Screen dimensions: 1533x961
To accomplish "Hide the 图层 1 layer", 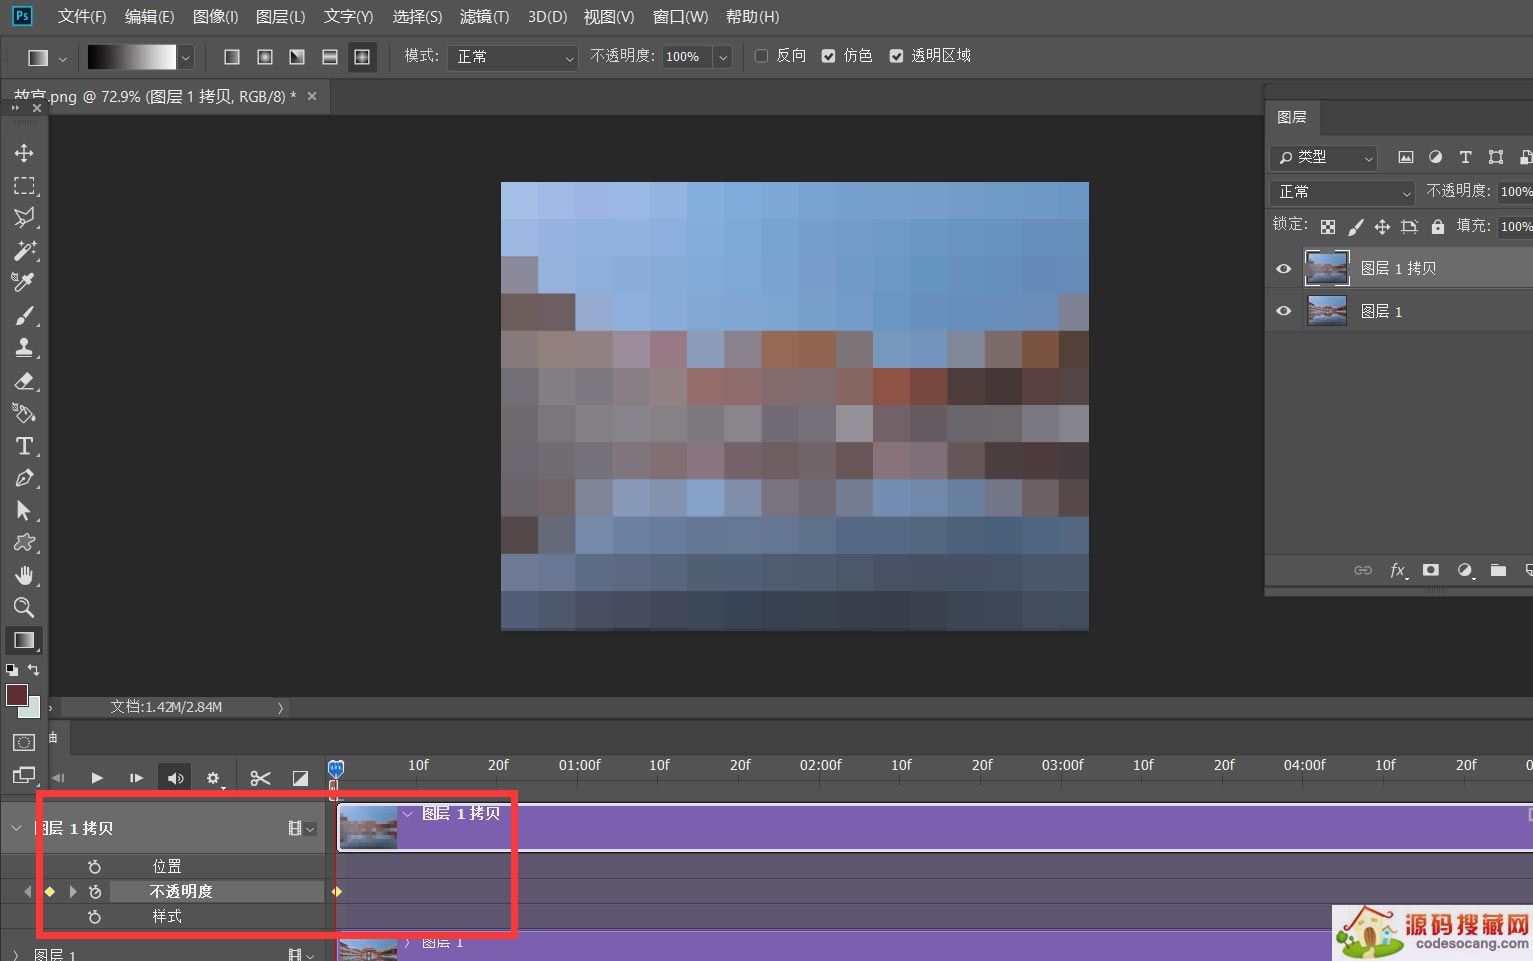I will [x=1283, y=311].
